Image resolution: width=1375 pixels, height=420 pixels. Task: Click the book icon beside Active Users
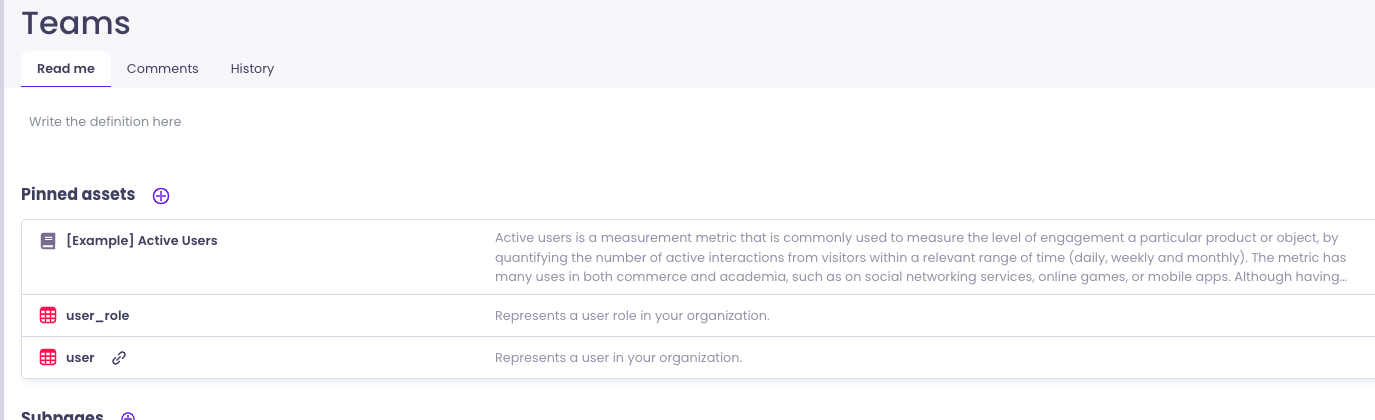[48, 241]
